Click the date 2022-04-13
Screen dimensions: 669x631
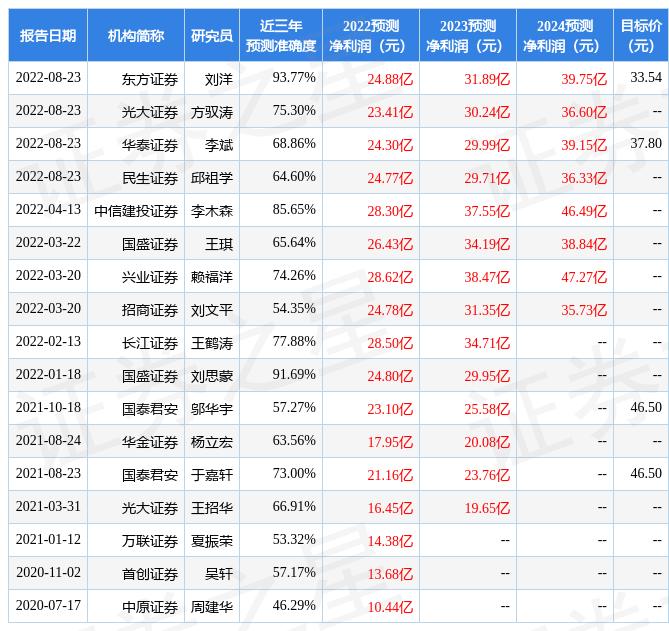click(48, 209)
